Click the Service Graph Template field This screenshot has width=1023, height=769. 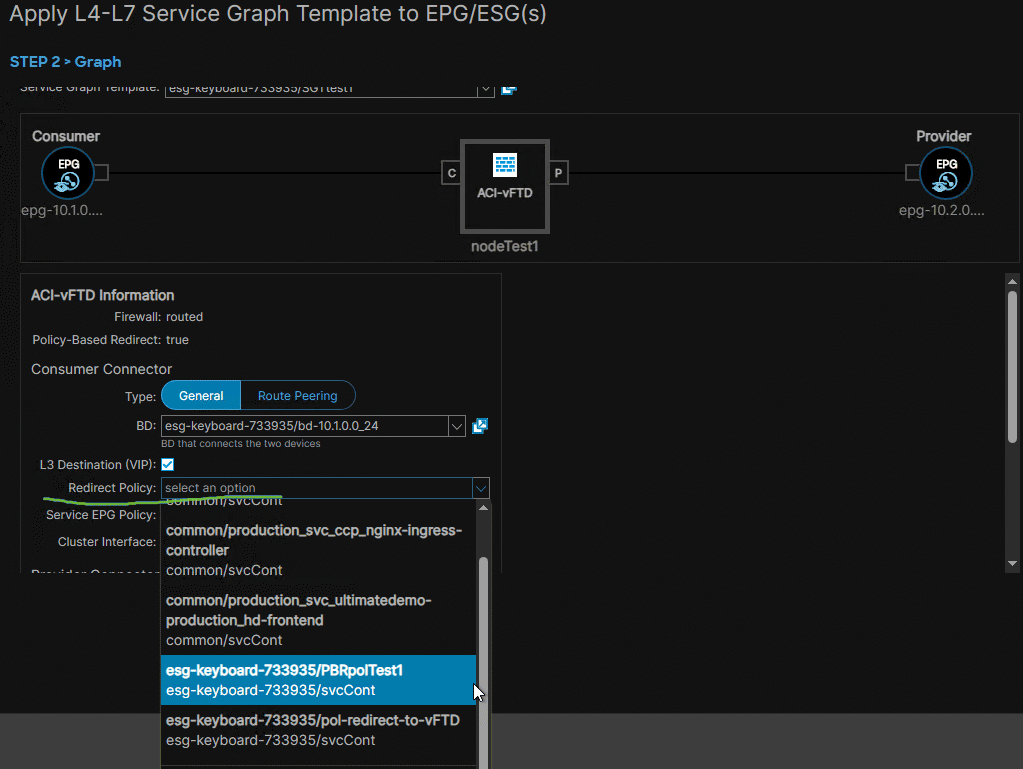321,90
